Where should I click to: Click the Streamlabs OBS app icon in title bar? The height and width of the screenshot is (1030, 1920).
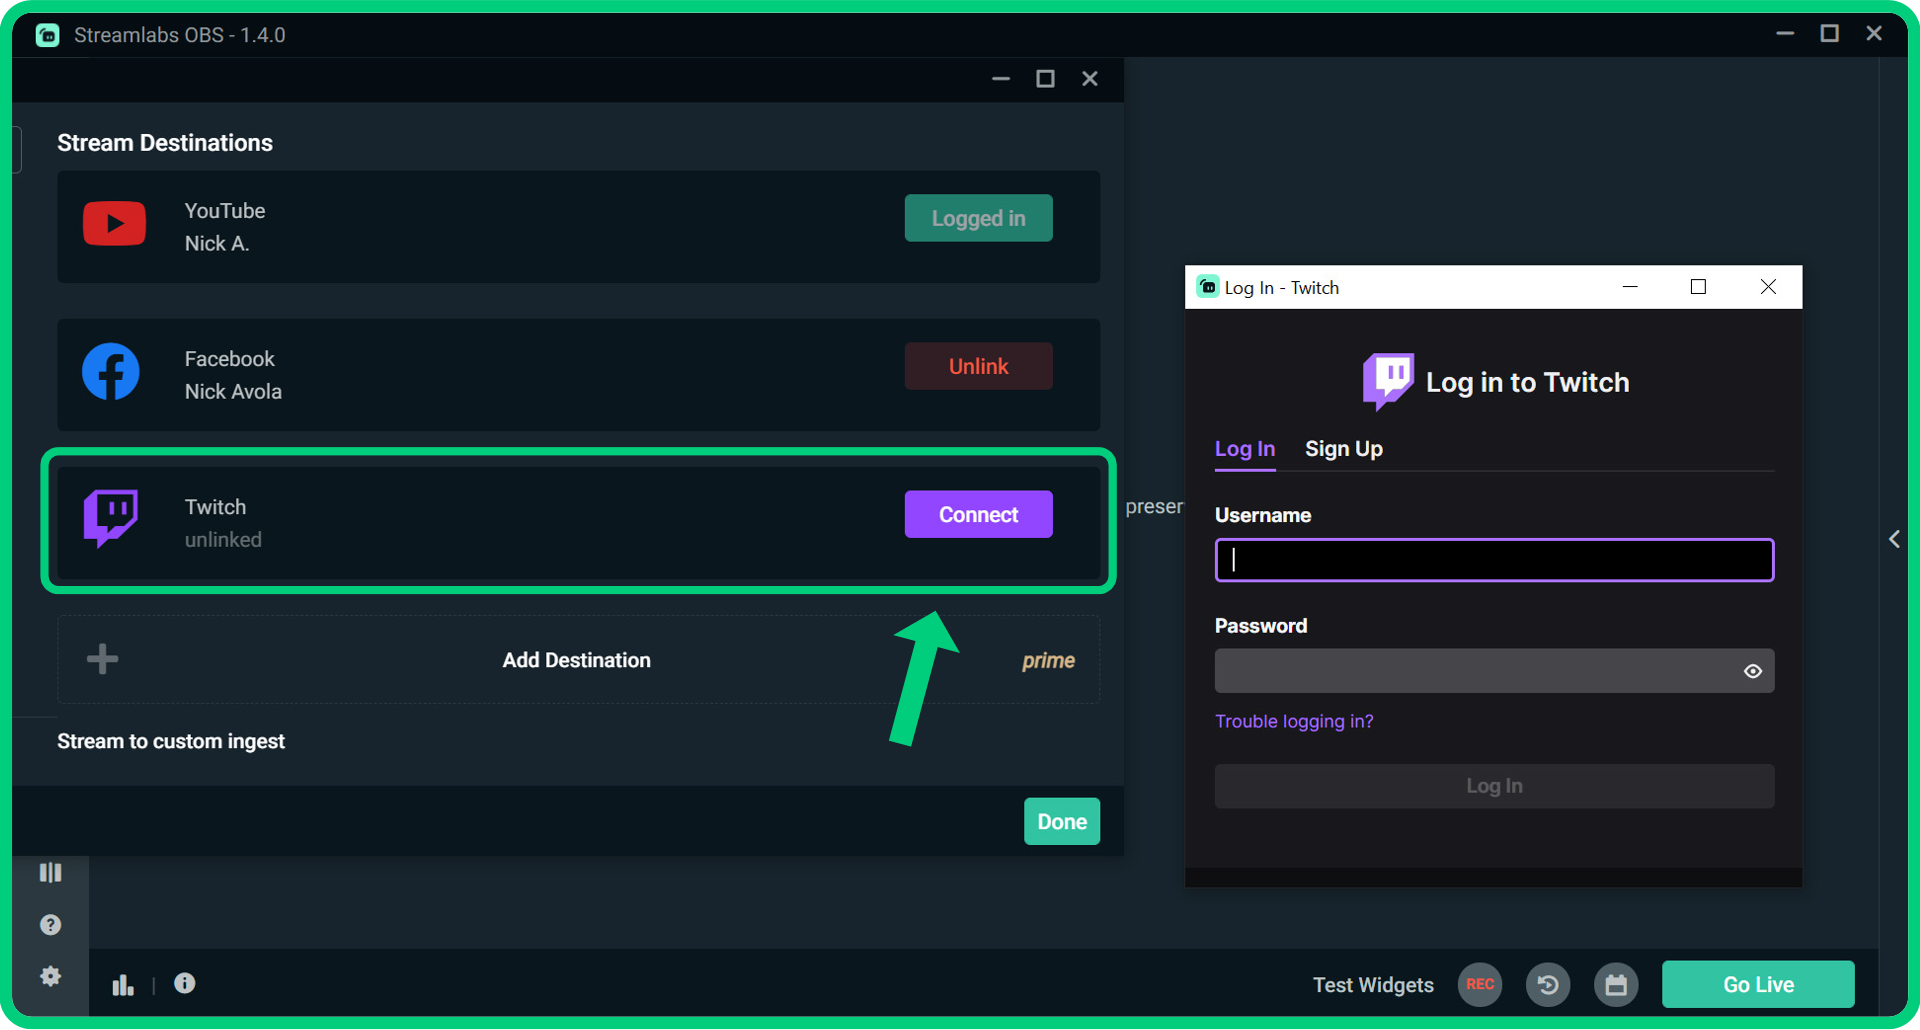48,35
